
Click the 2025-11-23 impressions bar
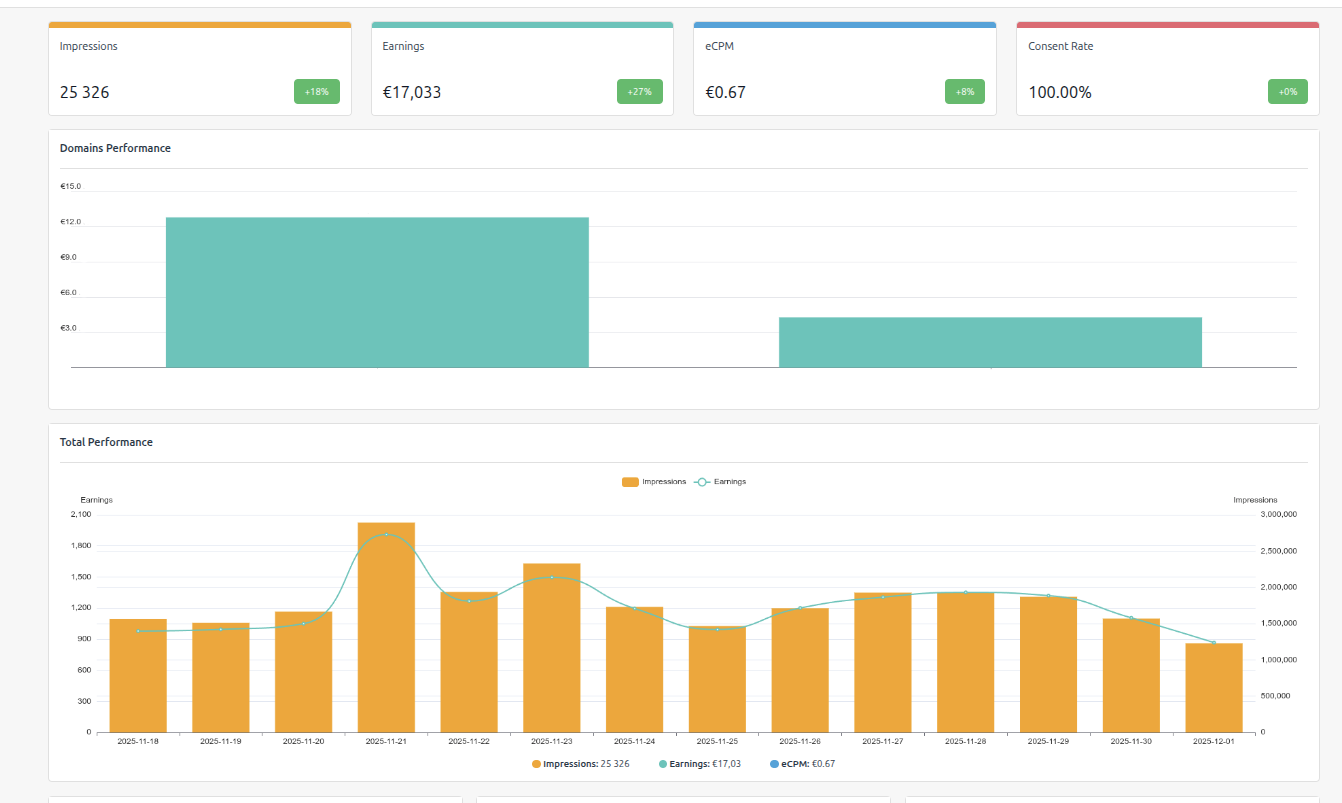551,647
